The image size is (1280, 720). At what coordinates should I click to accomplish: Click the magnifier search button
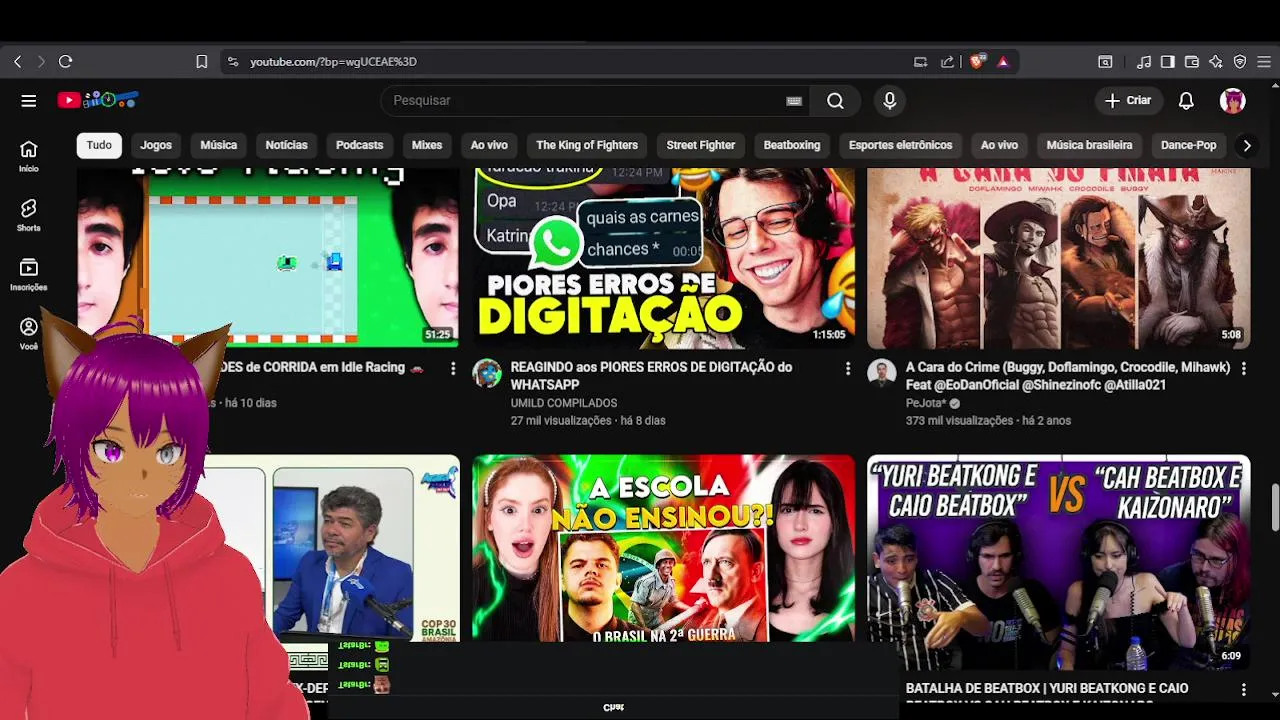836,100
